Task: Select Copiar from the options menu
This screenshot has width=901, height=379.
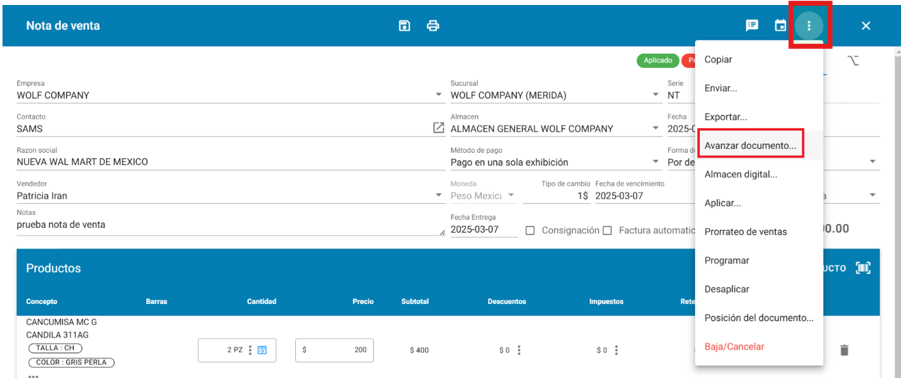Action: [758, 59]
